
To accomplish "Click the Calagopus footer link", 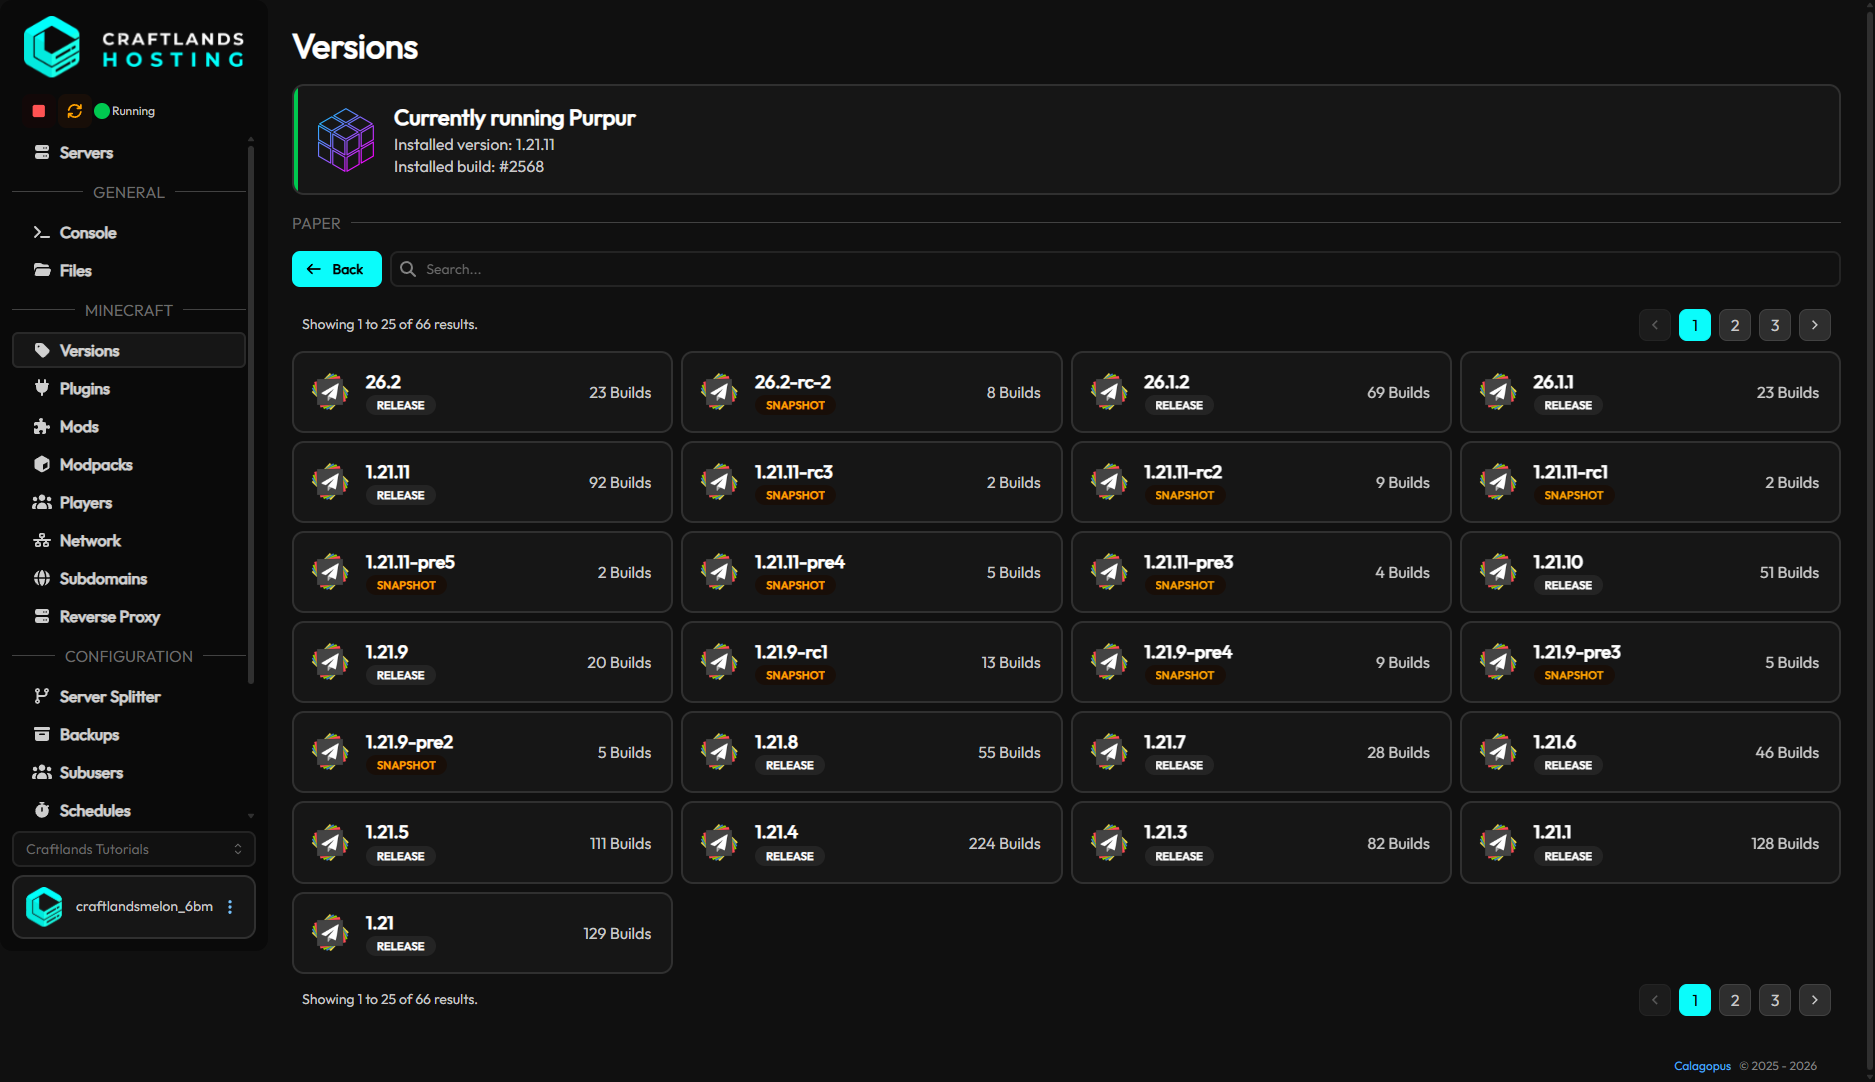I will tap(1702, 1066).
